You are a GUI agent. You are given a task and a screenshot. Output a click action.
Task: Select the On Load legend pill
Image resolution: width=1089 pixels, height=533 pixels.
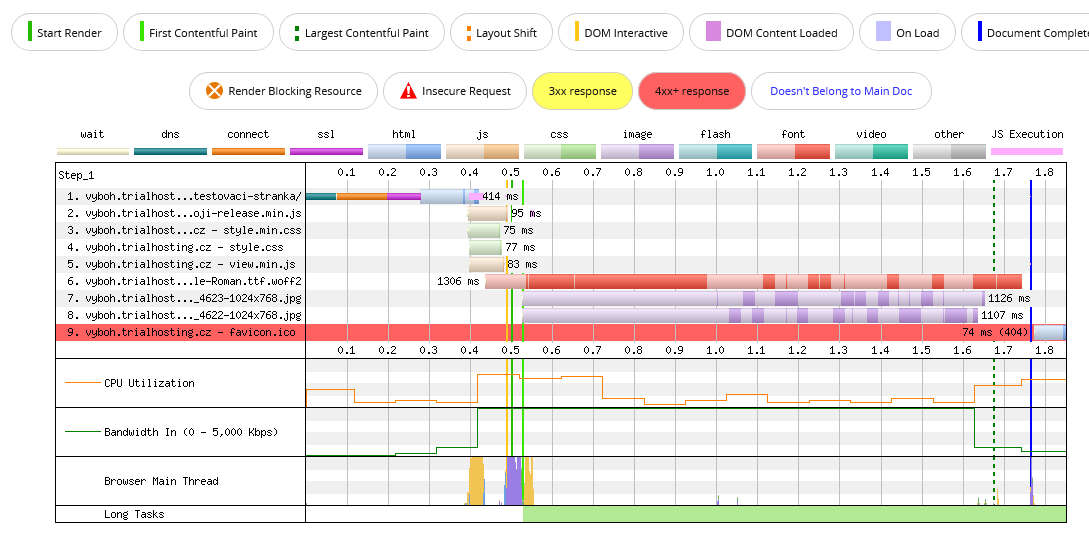pyautogui.click(x=908, y=33)
